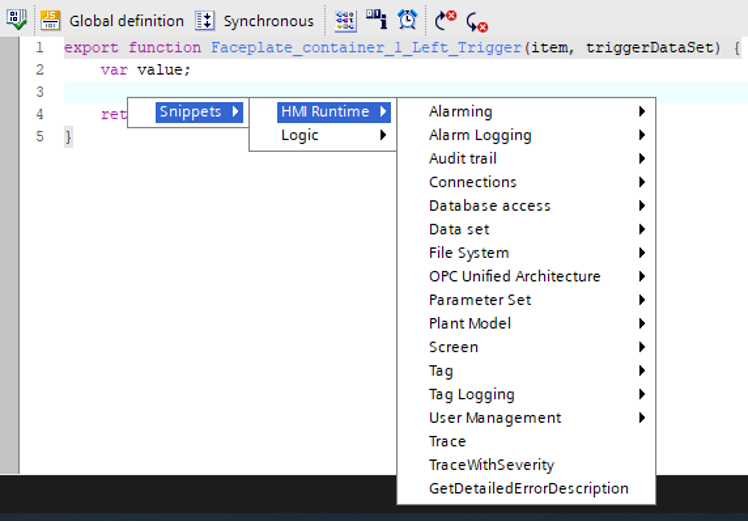Expand the Data set submenu
The width and height of the screenshot is (748, 522).
tap(537, 229)
